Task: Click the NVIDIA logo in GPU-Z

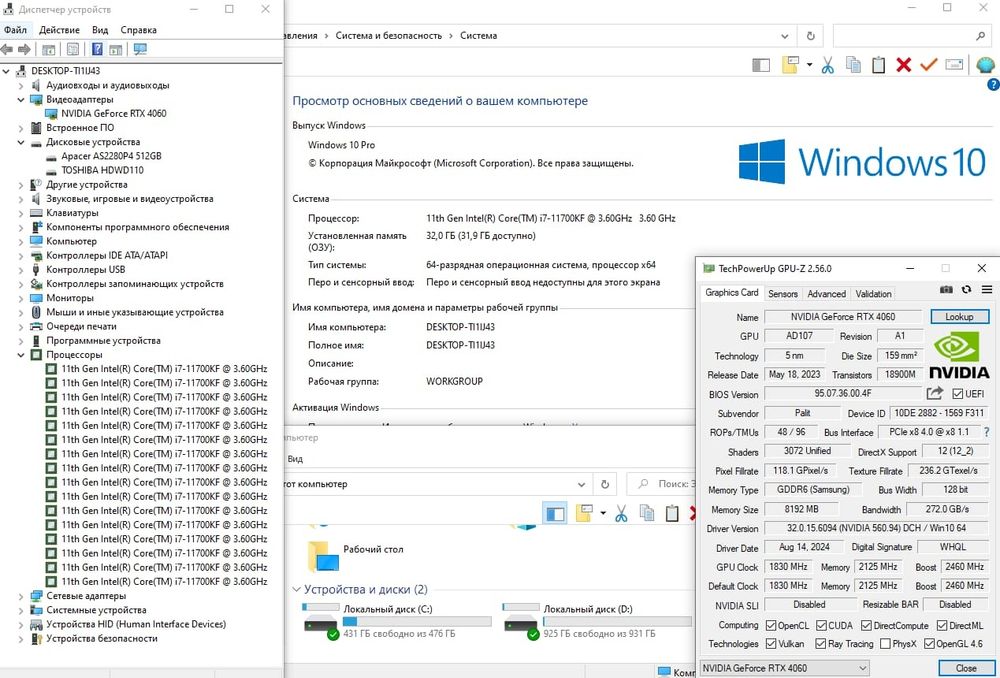Action: tap(959, 355)
